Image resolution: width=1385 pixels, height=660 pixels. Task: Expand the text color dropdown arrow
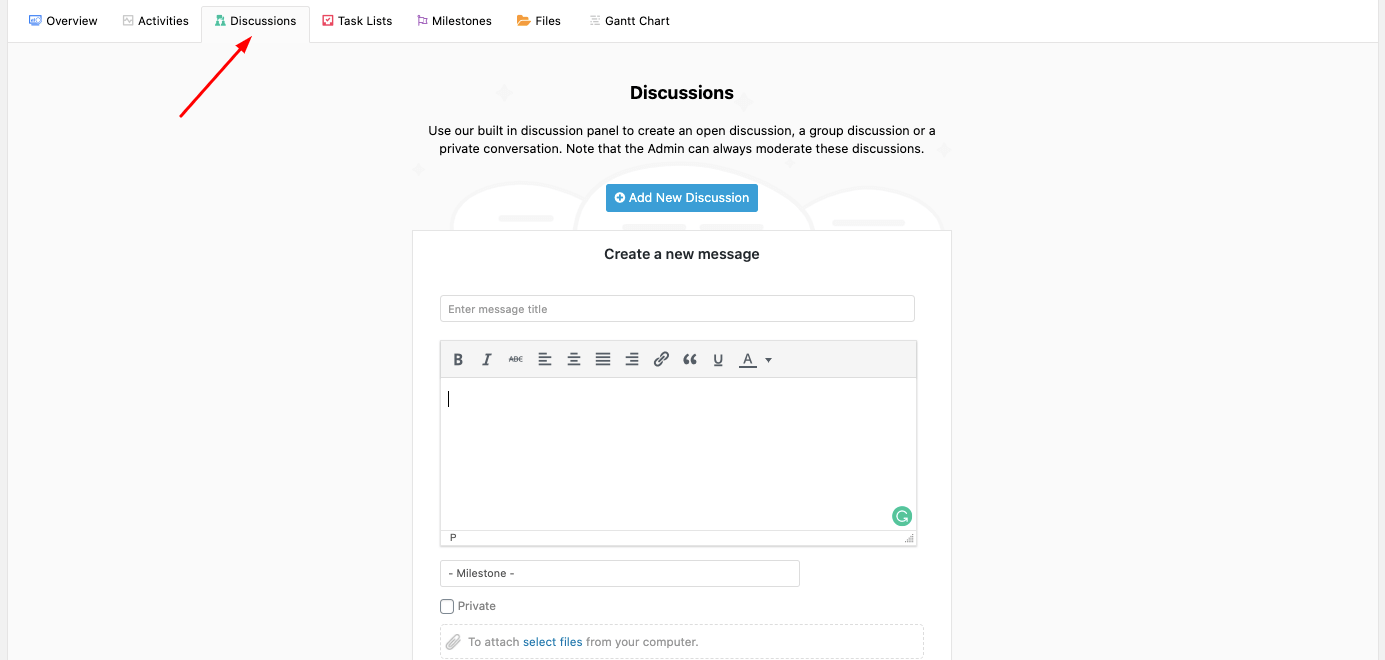pyautogui.click(x=769, y=360)
